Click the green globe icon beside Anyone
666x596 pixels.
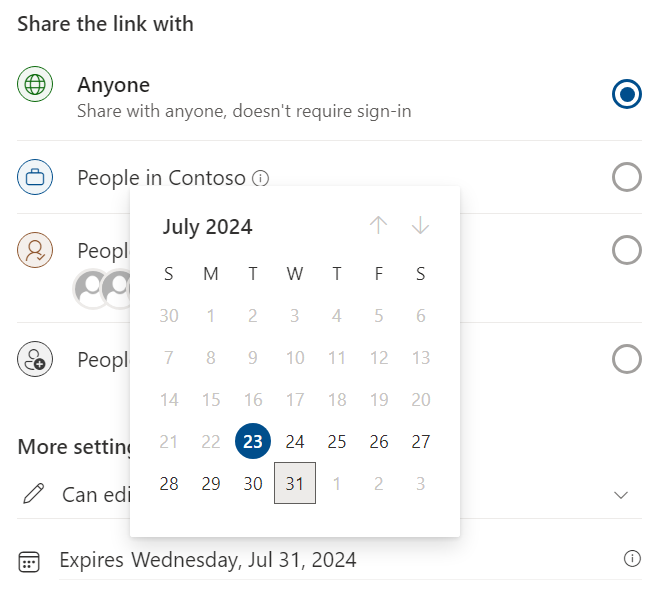(35, 84)
